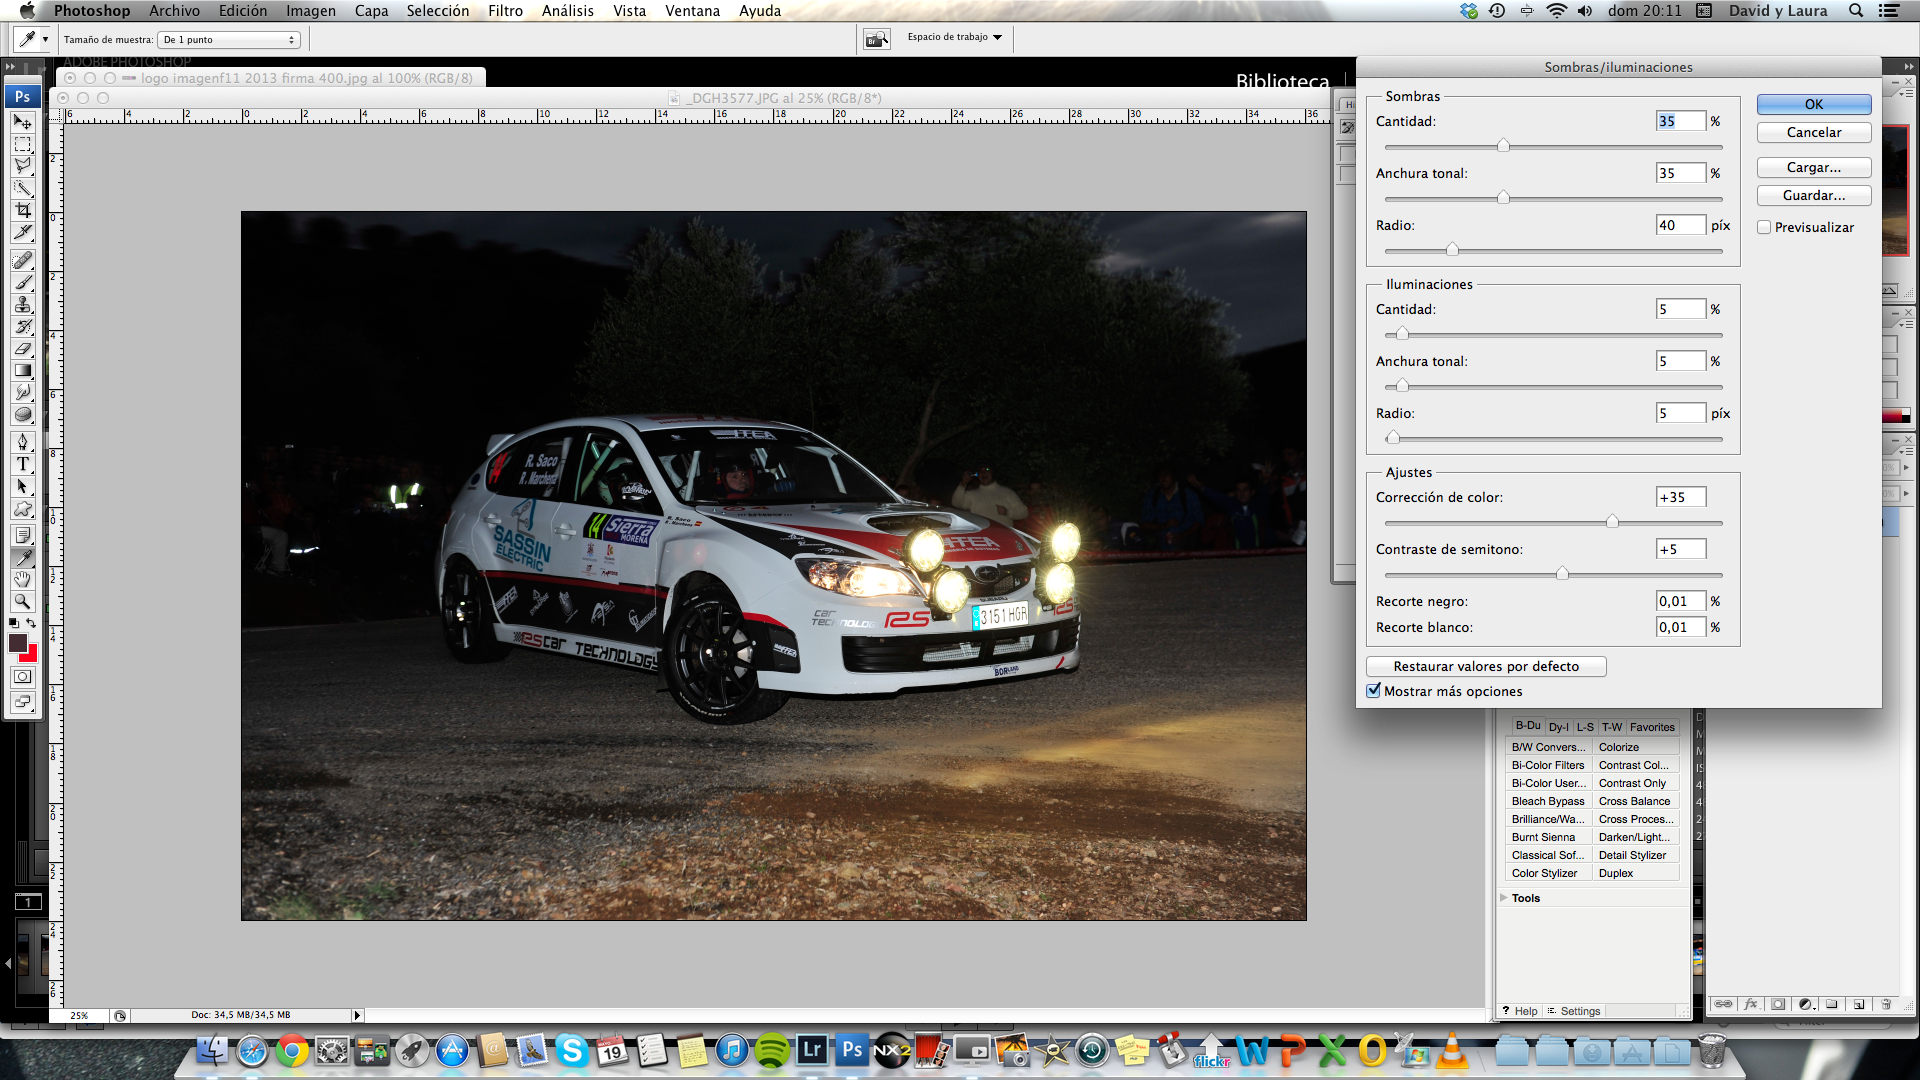The image size is (1920, 1080).
Task: Open the Filtro menu
Action: click(x=505, y=11)
